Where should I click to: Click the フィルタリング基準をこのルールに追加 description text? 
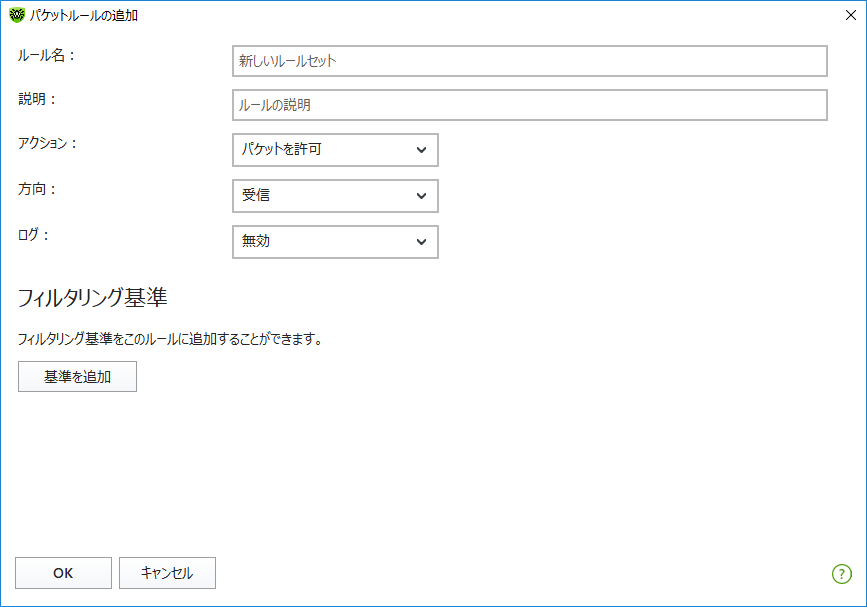point(170,338)
